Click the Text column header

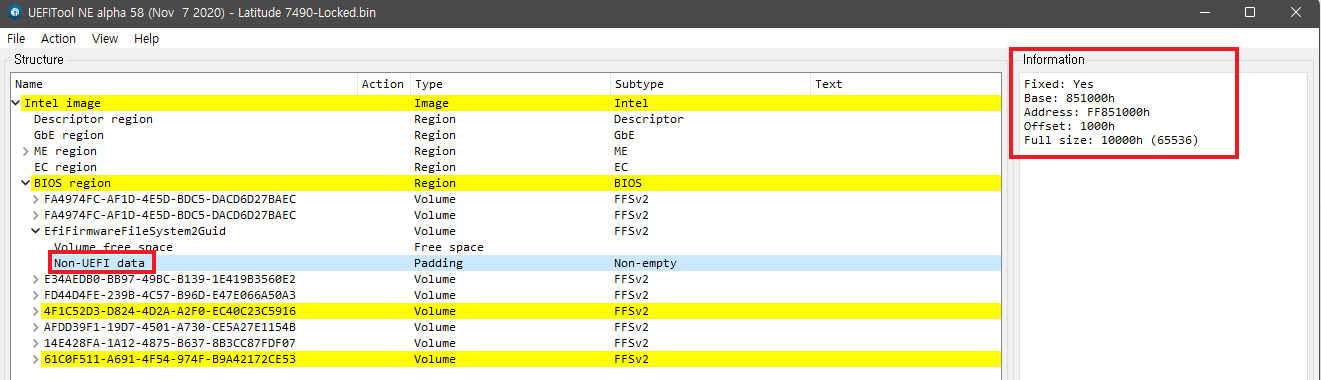point(905,84)
